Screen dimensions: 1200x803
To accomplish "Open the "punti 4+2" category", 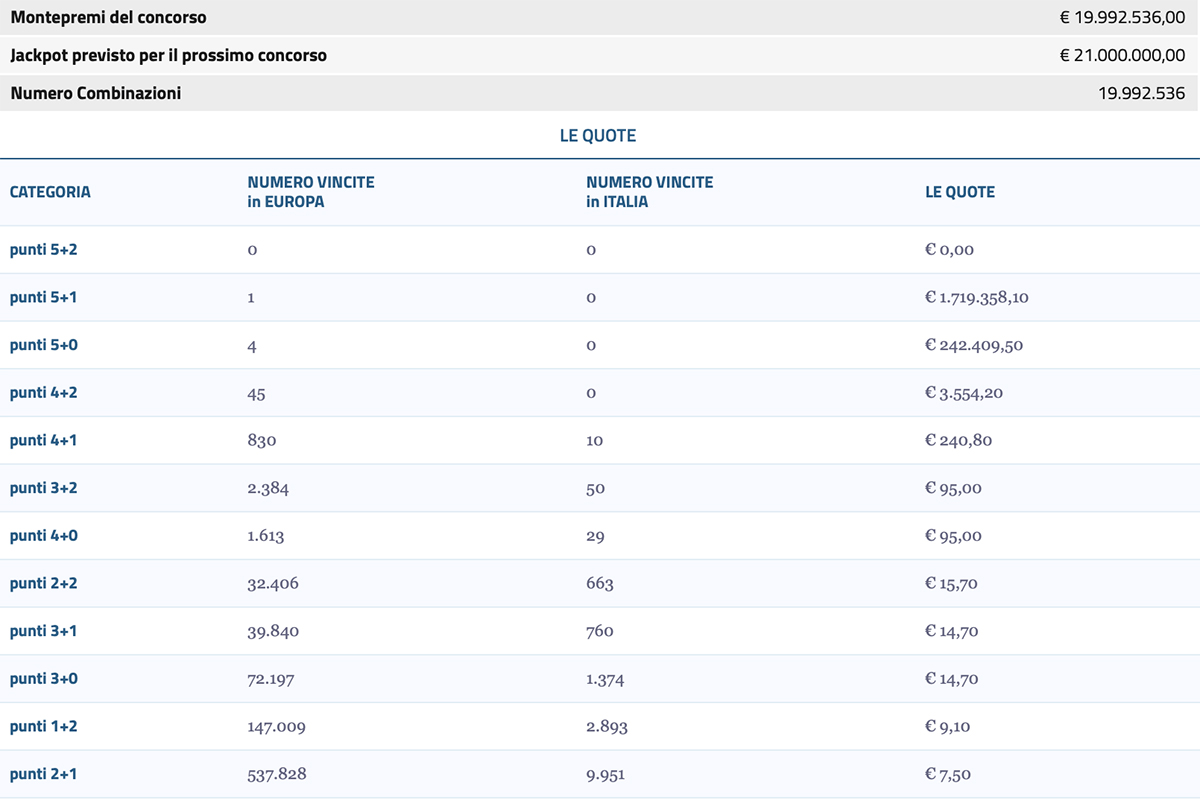I will click(43, 393).
